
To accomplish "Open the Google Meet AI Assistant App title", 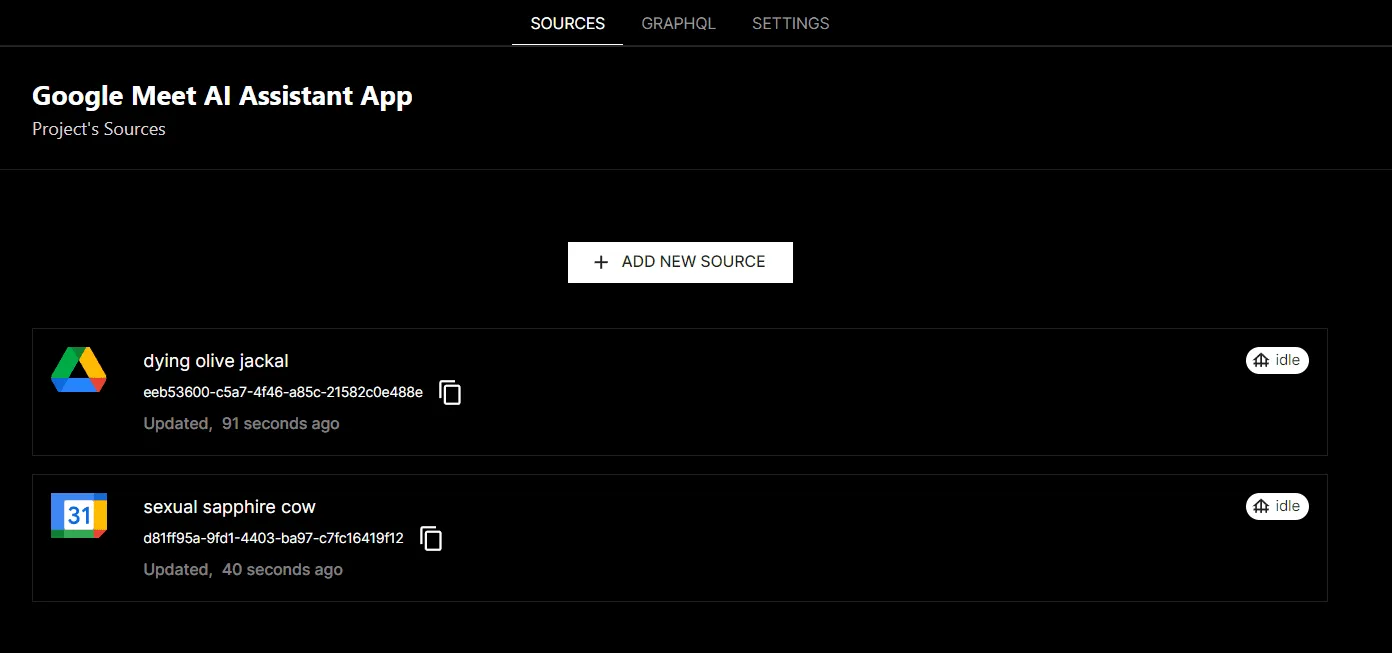I will 222,95.
